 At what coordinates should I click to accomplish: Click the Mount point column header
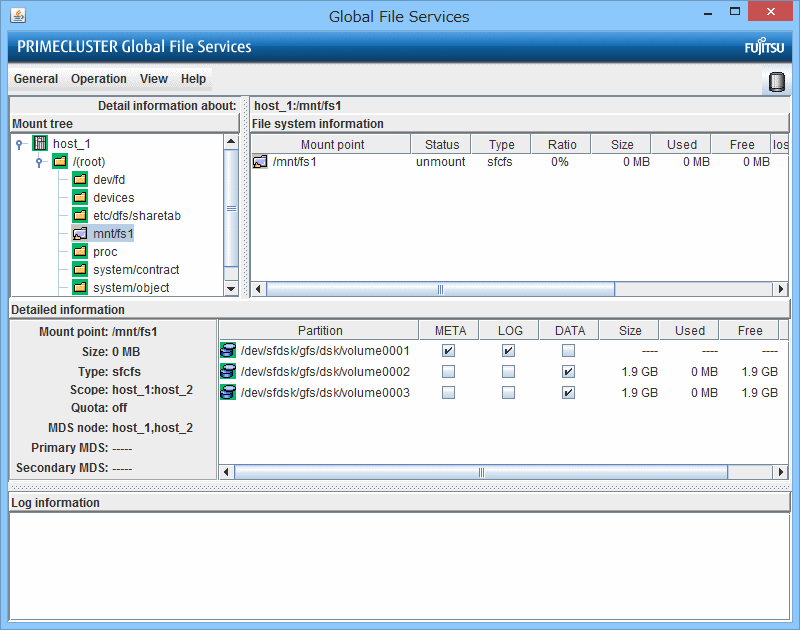point(332,144)
